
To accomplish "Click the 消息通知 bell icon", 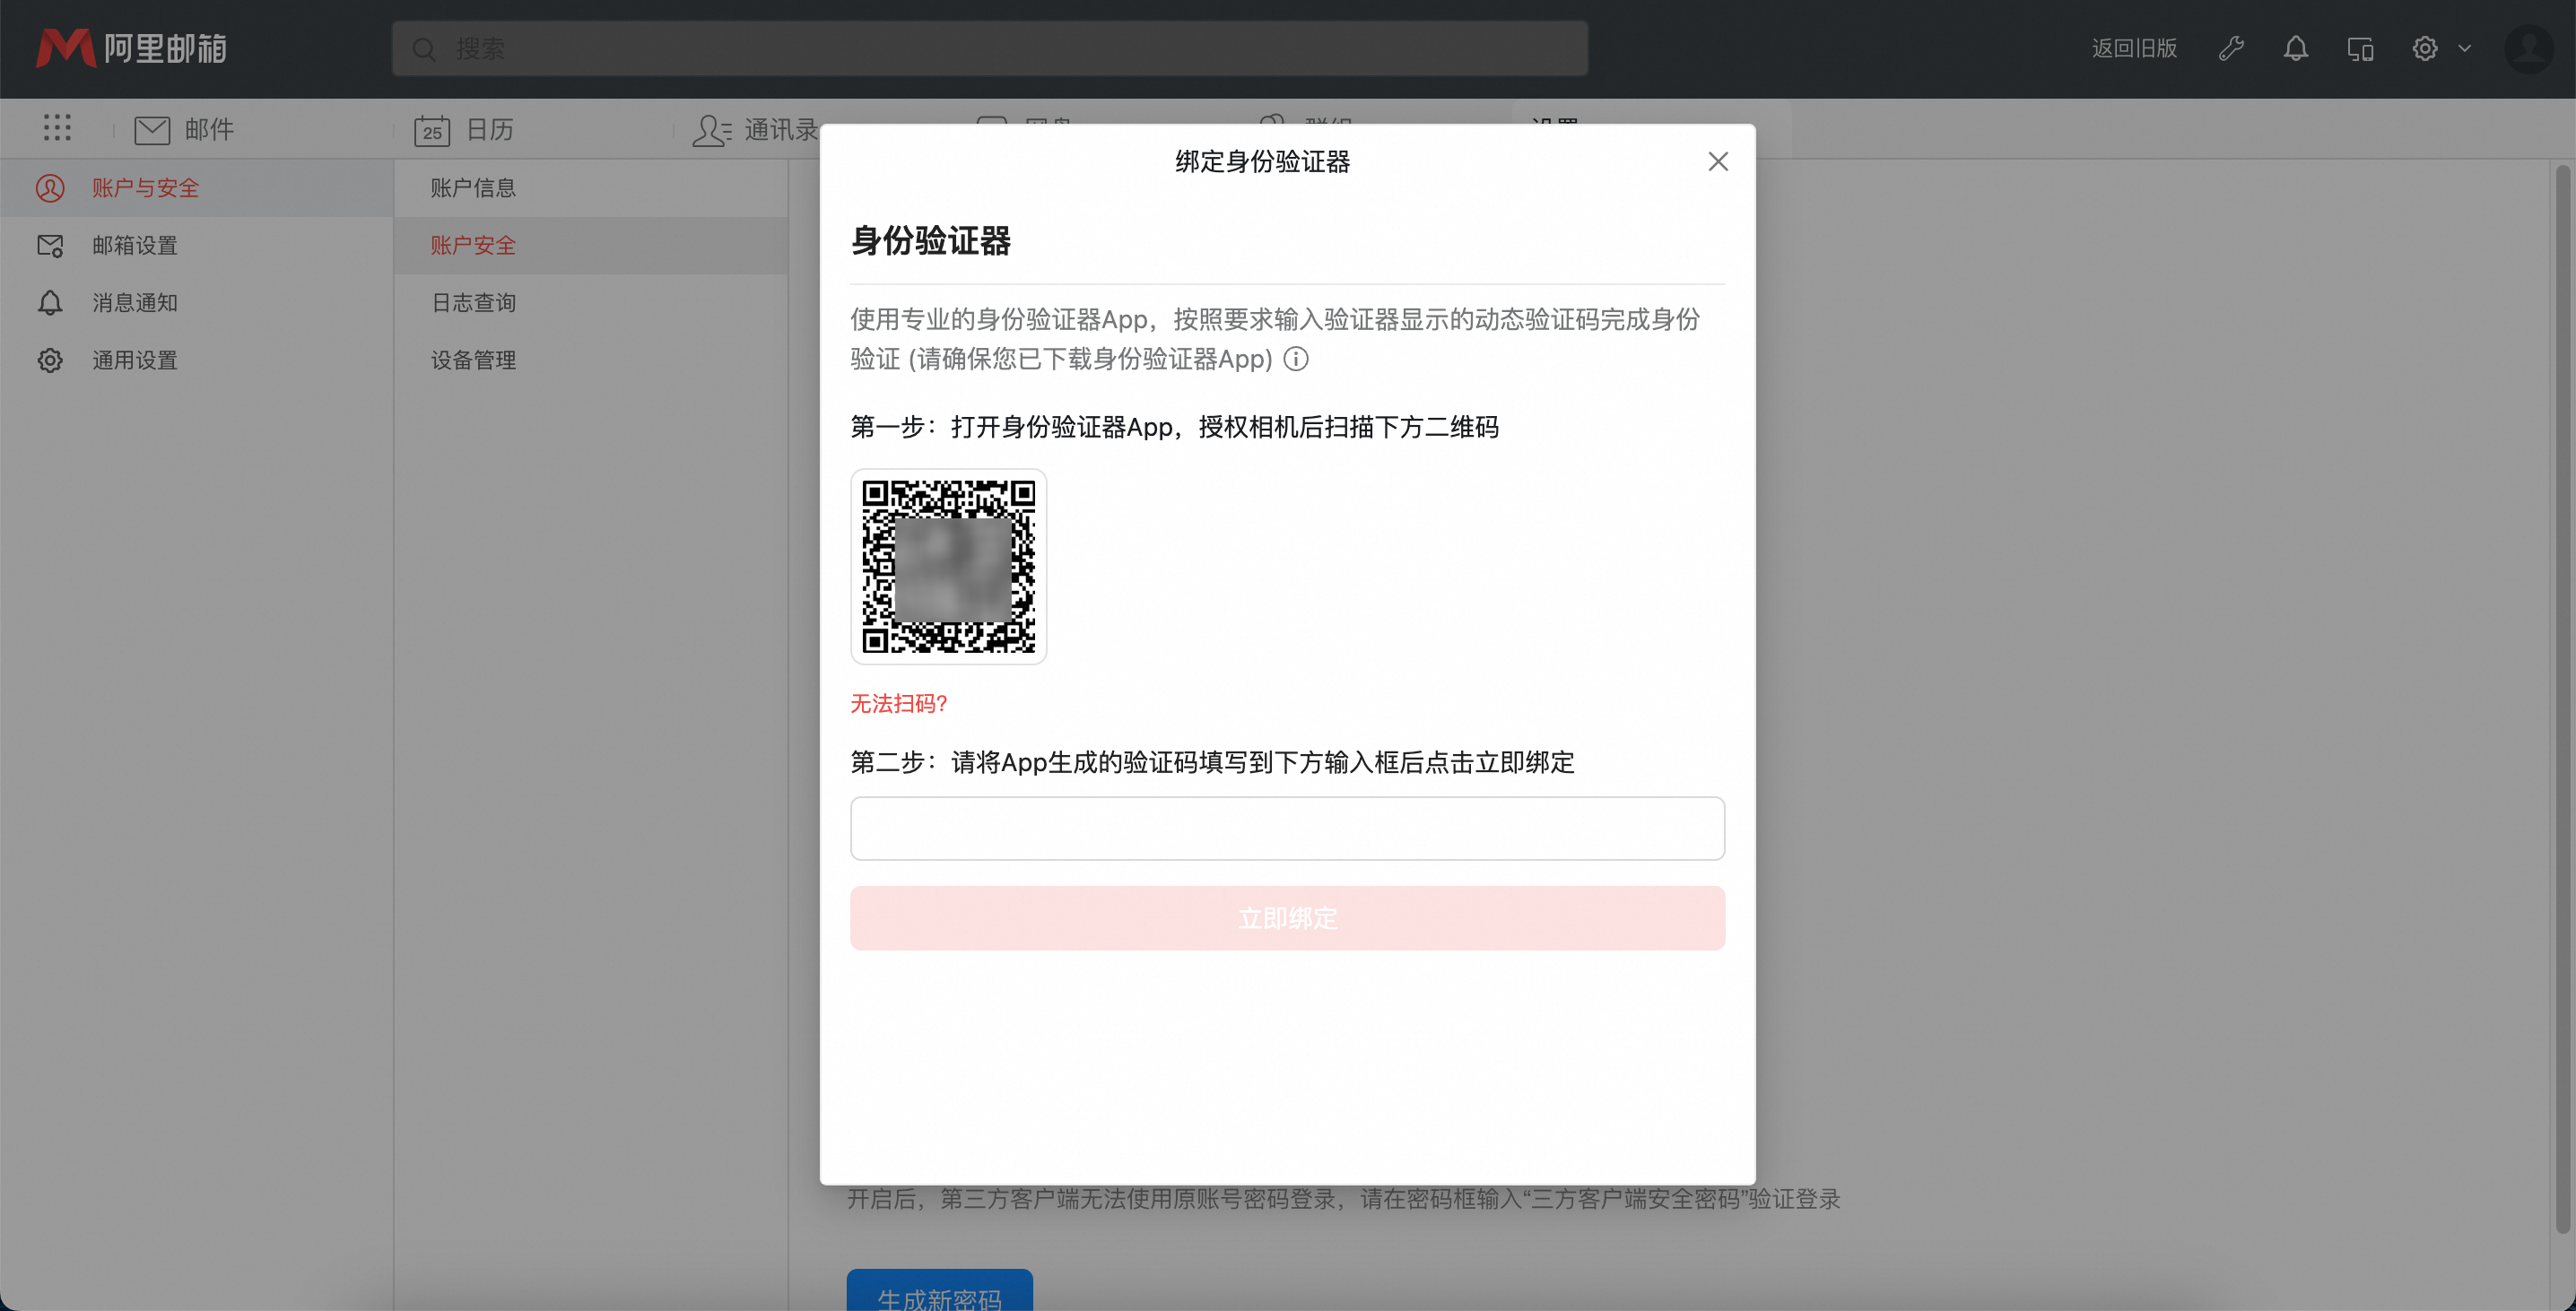I will tap(50, 303).
